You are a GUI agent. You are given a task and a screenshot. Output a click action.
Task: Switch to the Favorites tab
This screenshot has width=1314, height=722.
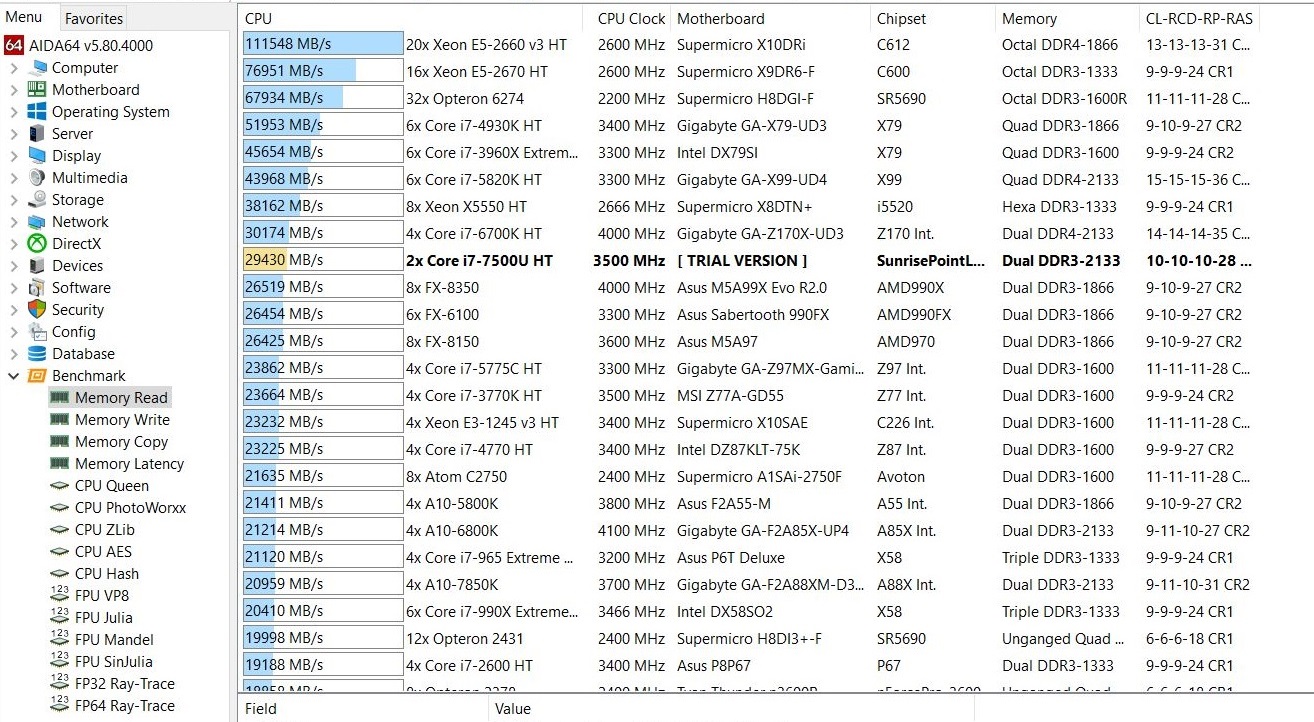tap(94, 18)
